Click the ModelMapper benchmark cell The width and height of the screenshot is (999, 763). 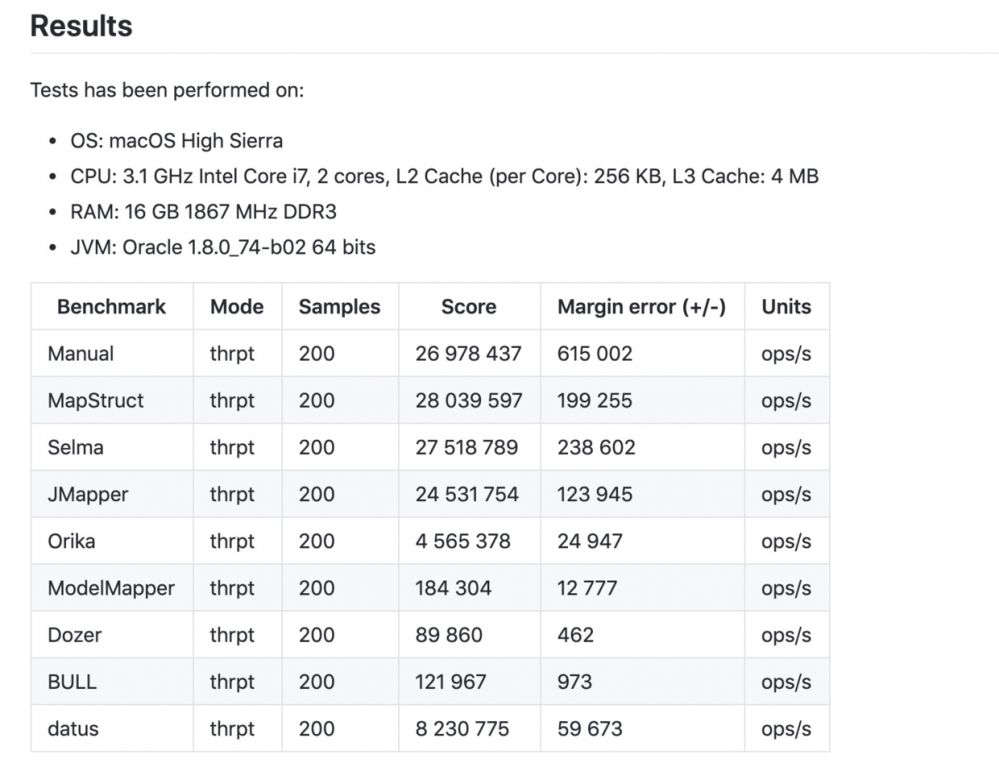pyautogui.click(x=111, y=589)
